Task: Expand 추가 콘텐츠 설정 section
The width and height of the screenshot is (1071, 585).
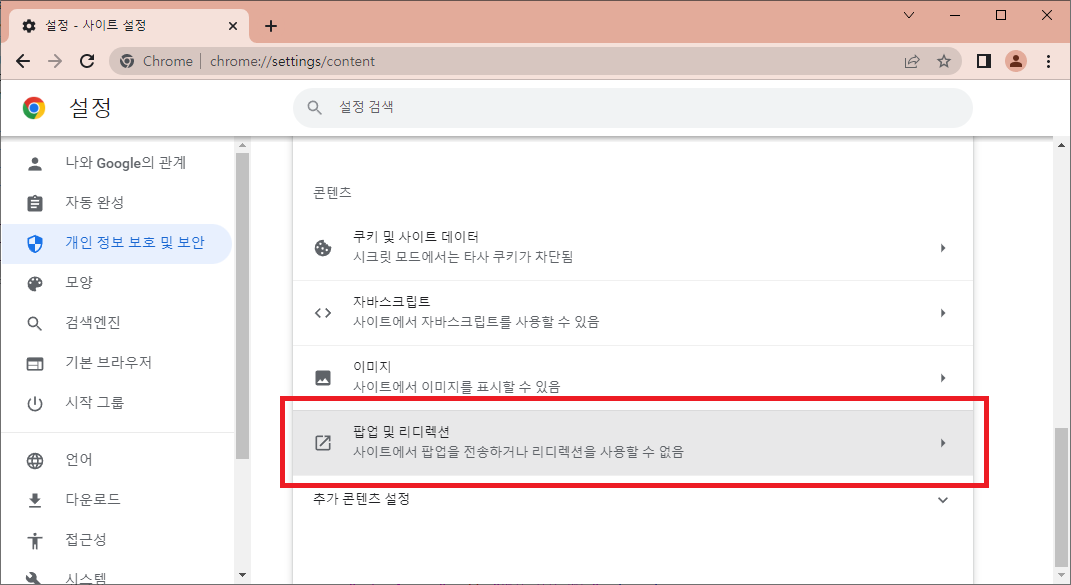Action: tap(941, 499)
